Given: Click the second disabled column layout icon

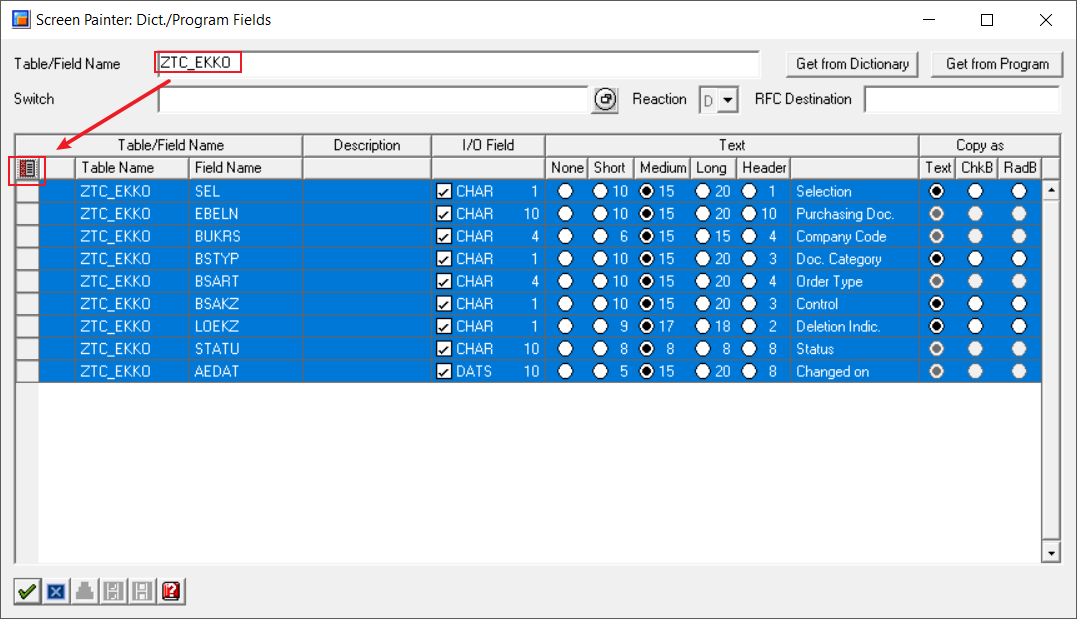Looking at the screenshot, I should (142, 591).
